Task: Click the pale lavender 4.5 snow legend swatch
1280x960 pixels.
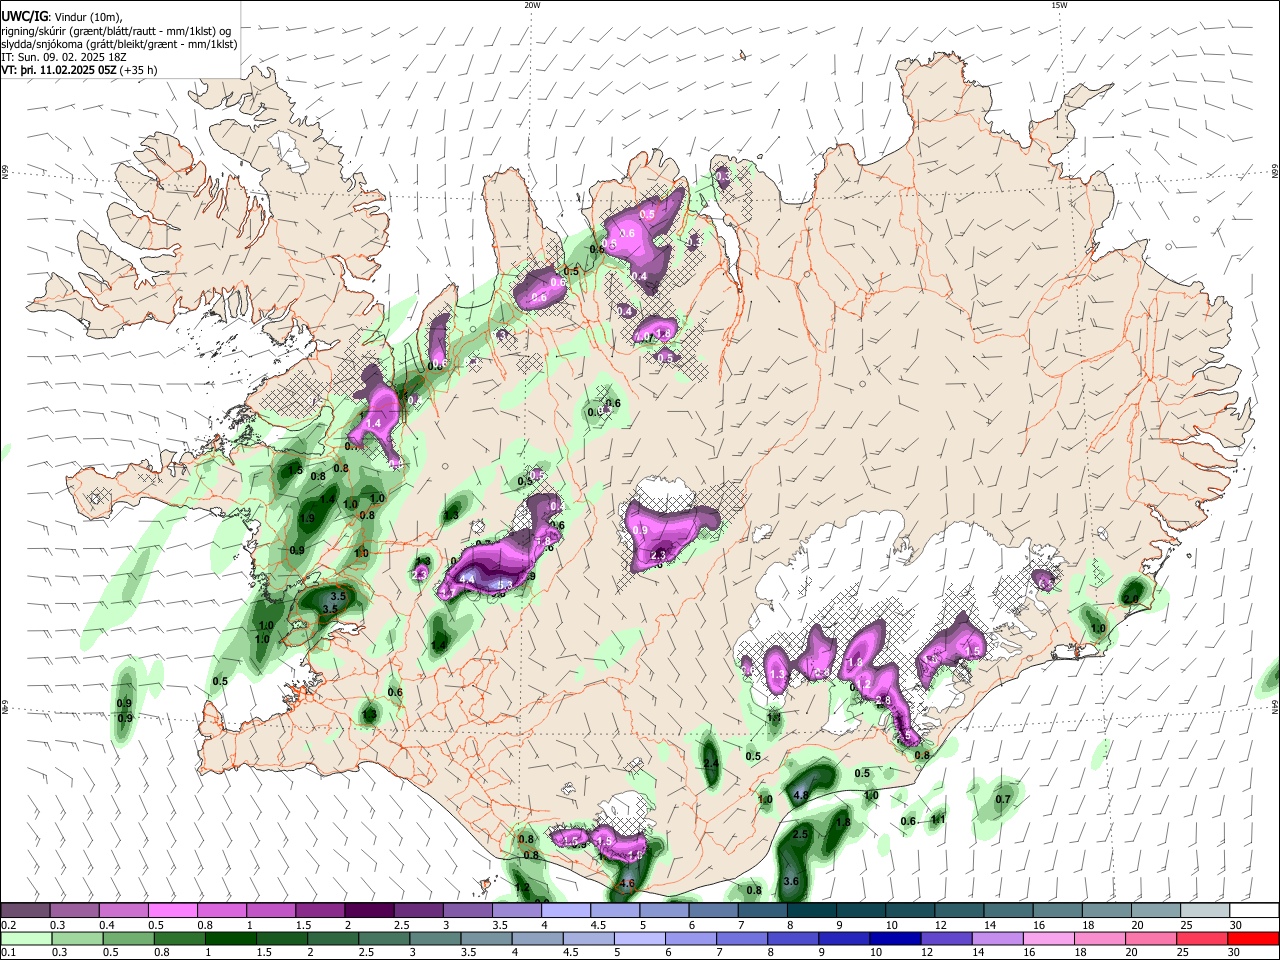Action: coord(615,910)
